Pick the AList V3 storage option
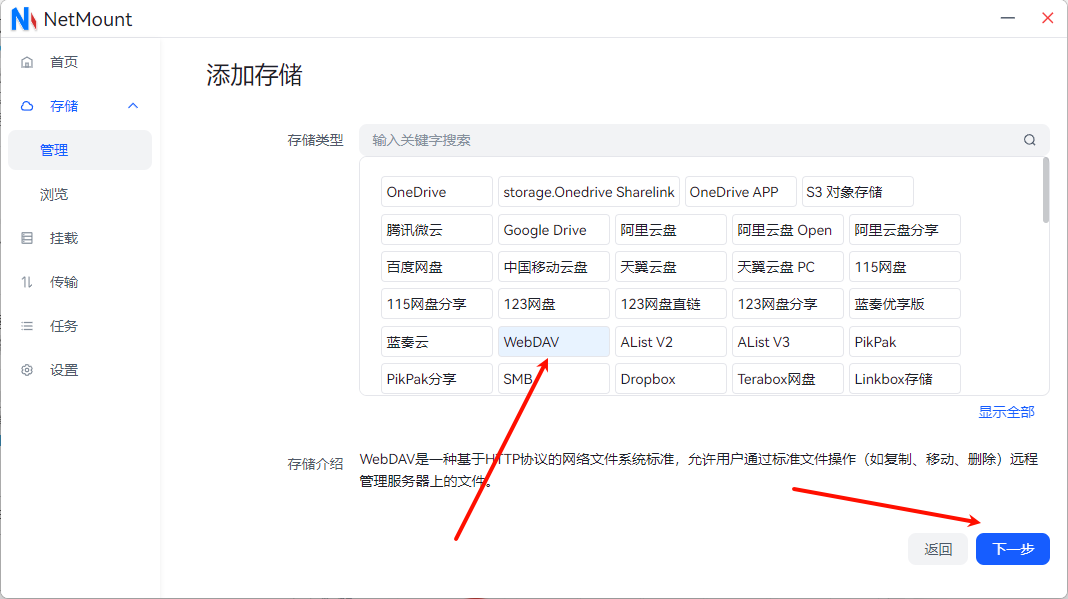Screen dimensions: 1068x599 point(788,341)
